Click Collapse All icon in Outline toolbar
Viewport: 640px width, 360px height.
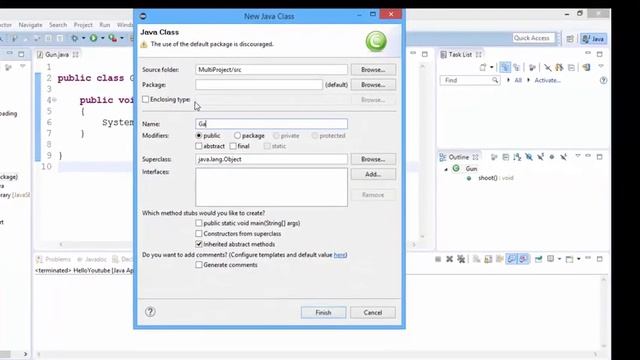point(506,157)
